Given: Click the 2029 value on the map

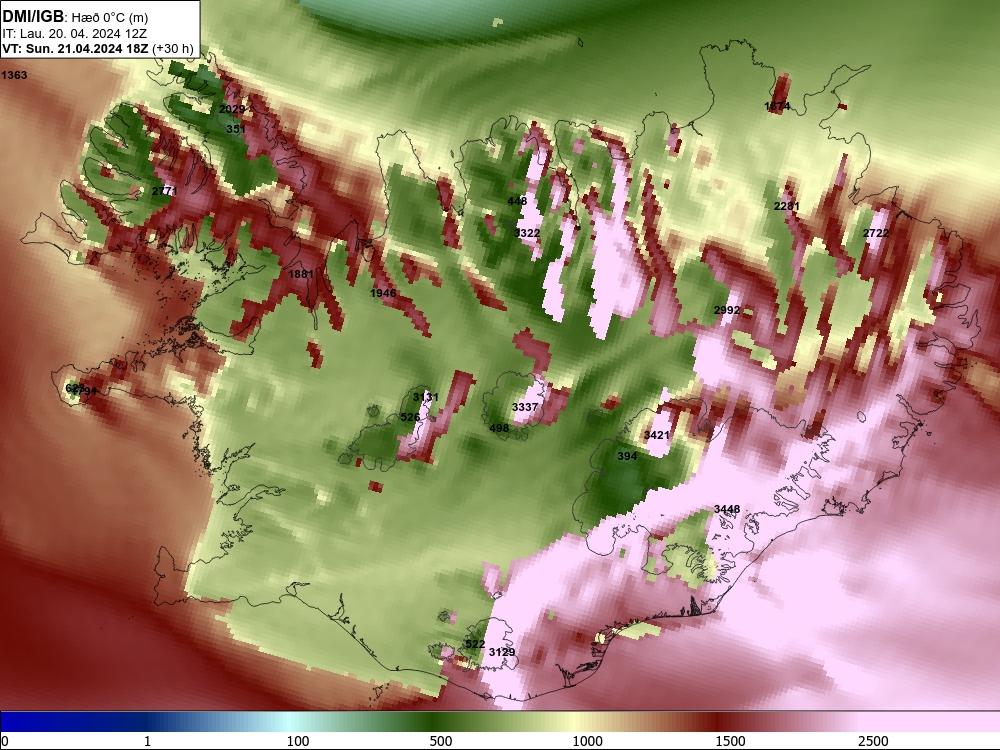Looking at the screenshot, I should tap(232, 109).
